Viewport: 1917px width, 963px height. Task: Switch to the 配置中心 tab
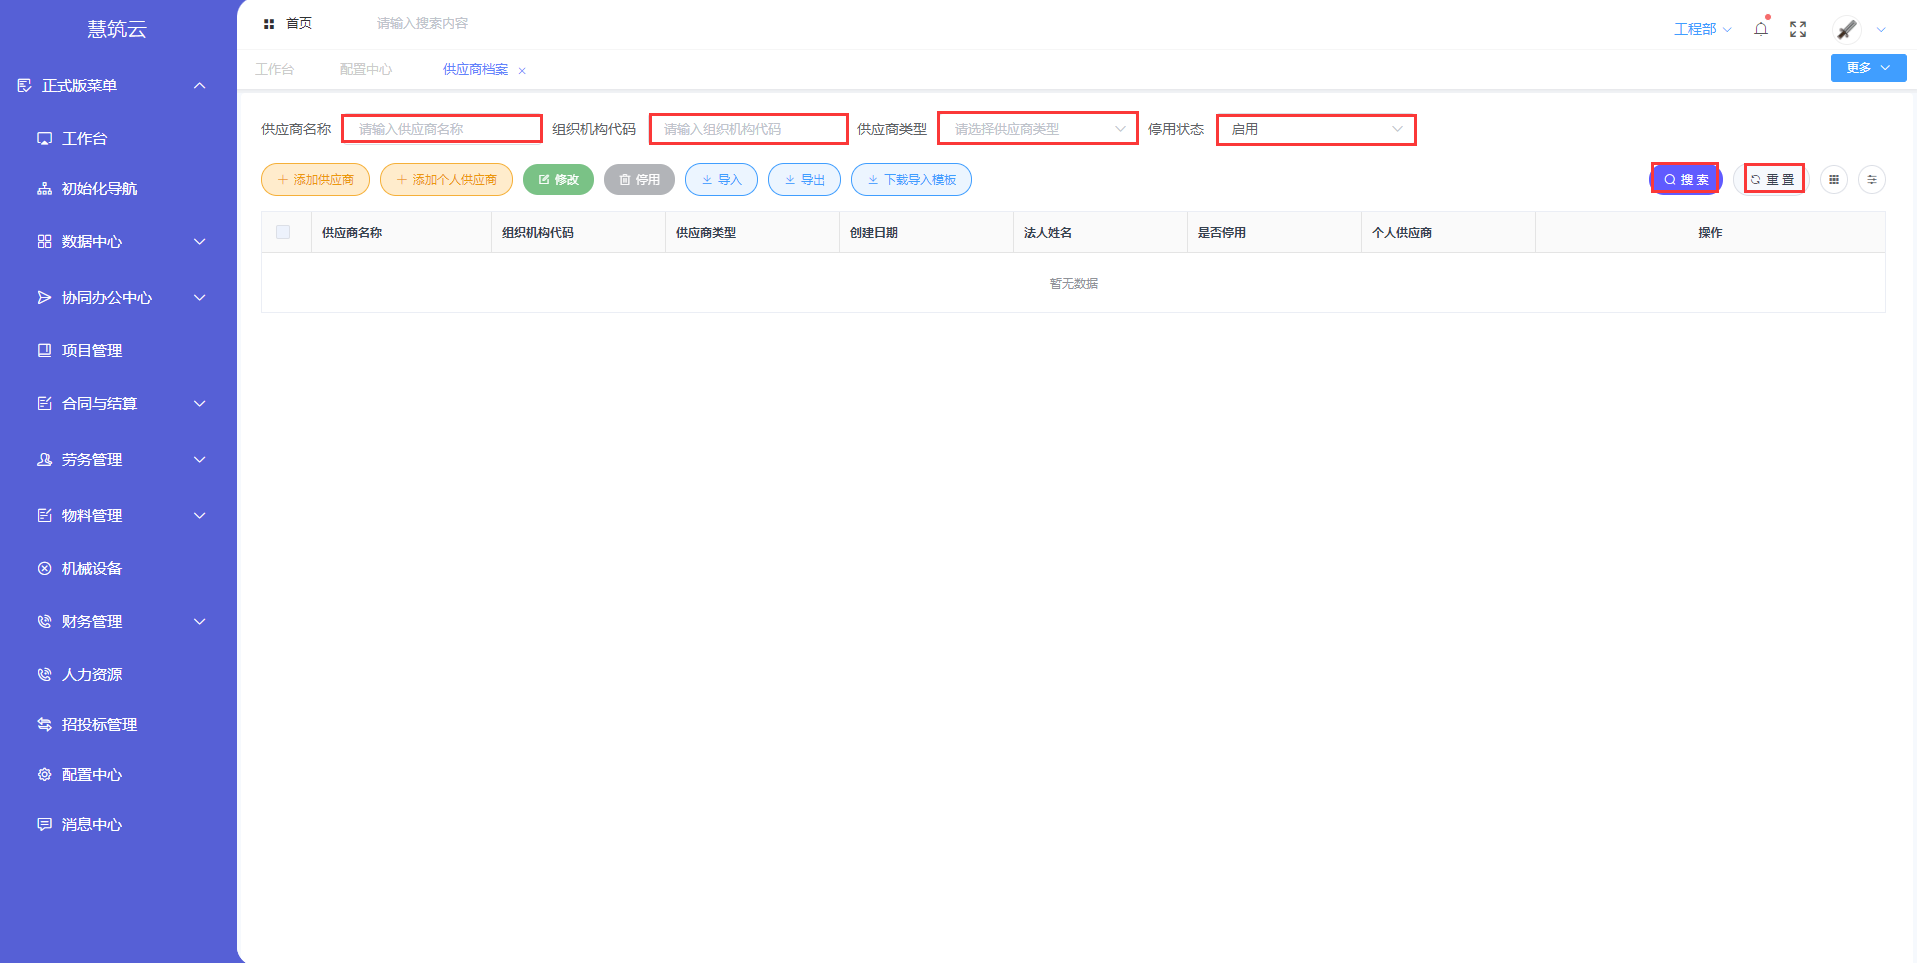click(365, 70)
